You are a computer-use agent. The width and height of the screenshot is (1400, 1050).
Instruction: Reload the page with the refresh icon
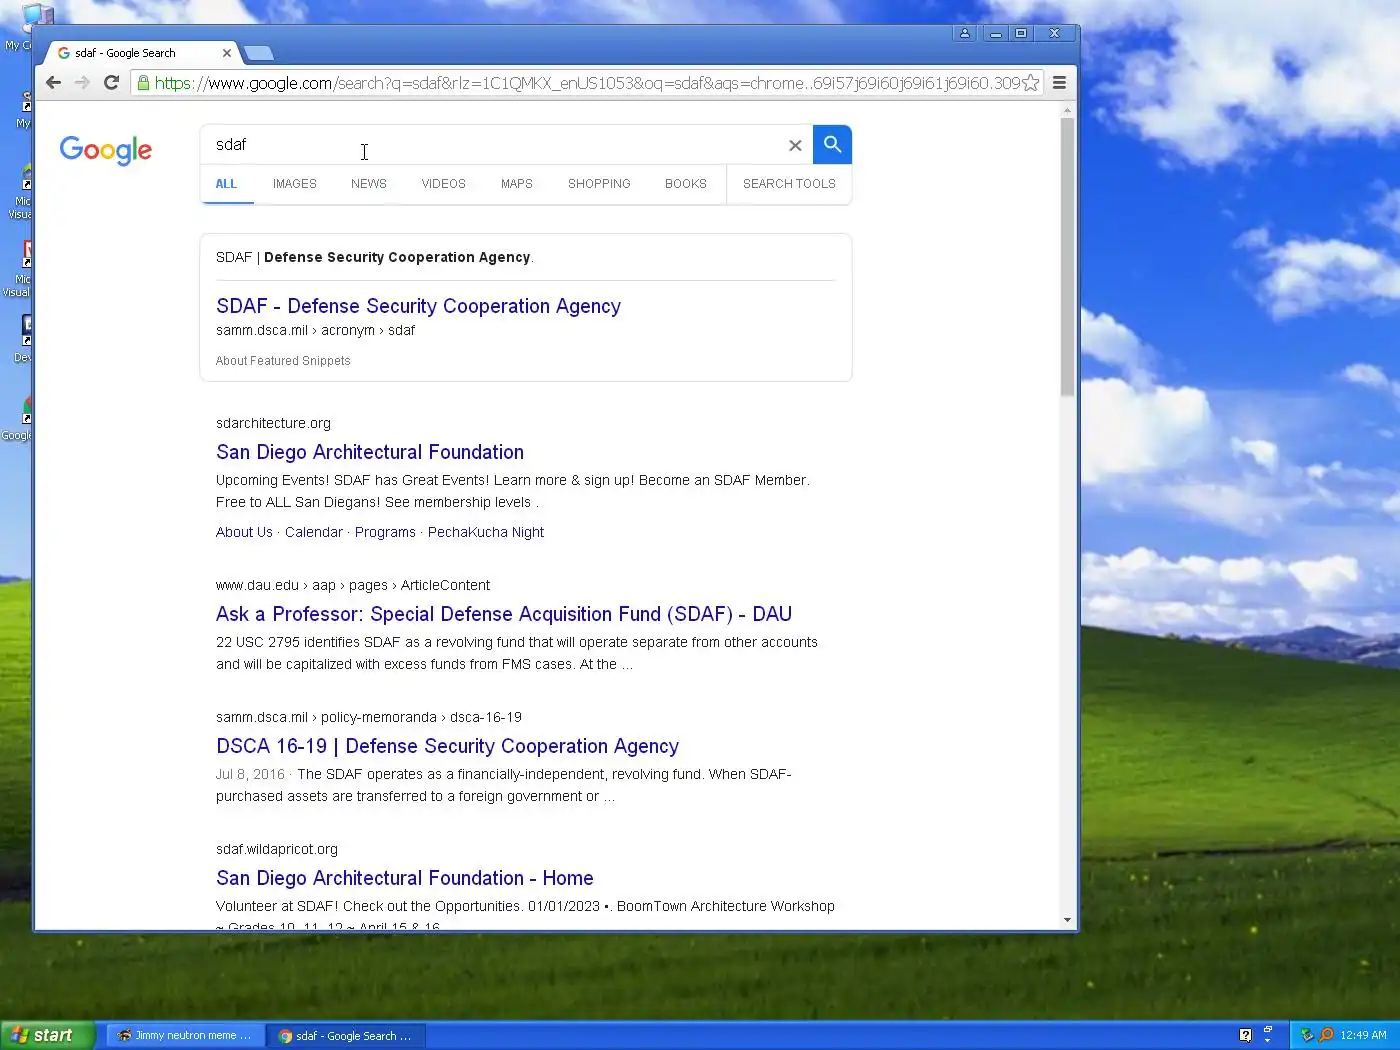(x=111, y=83)
